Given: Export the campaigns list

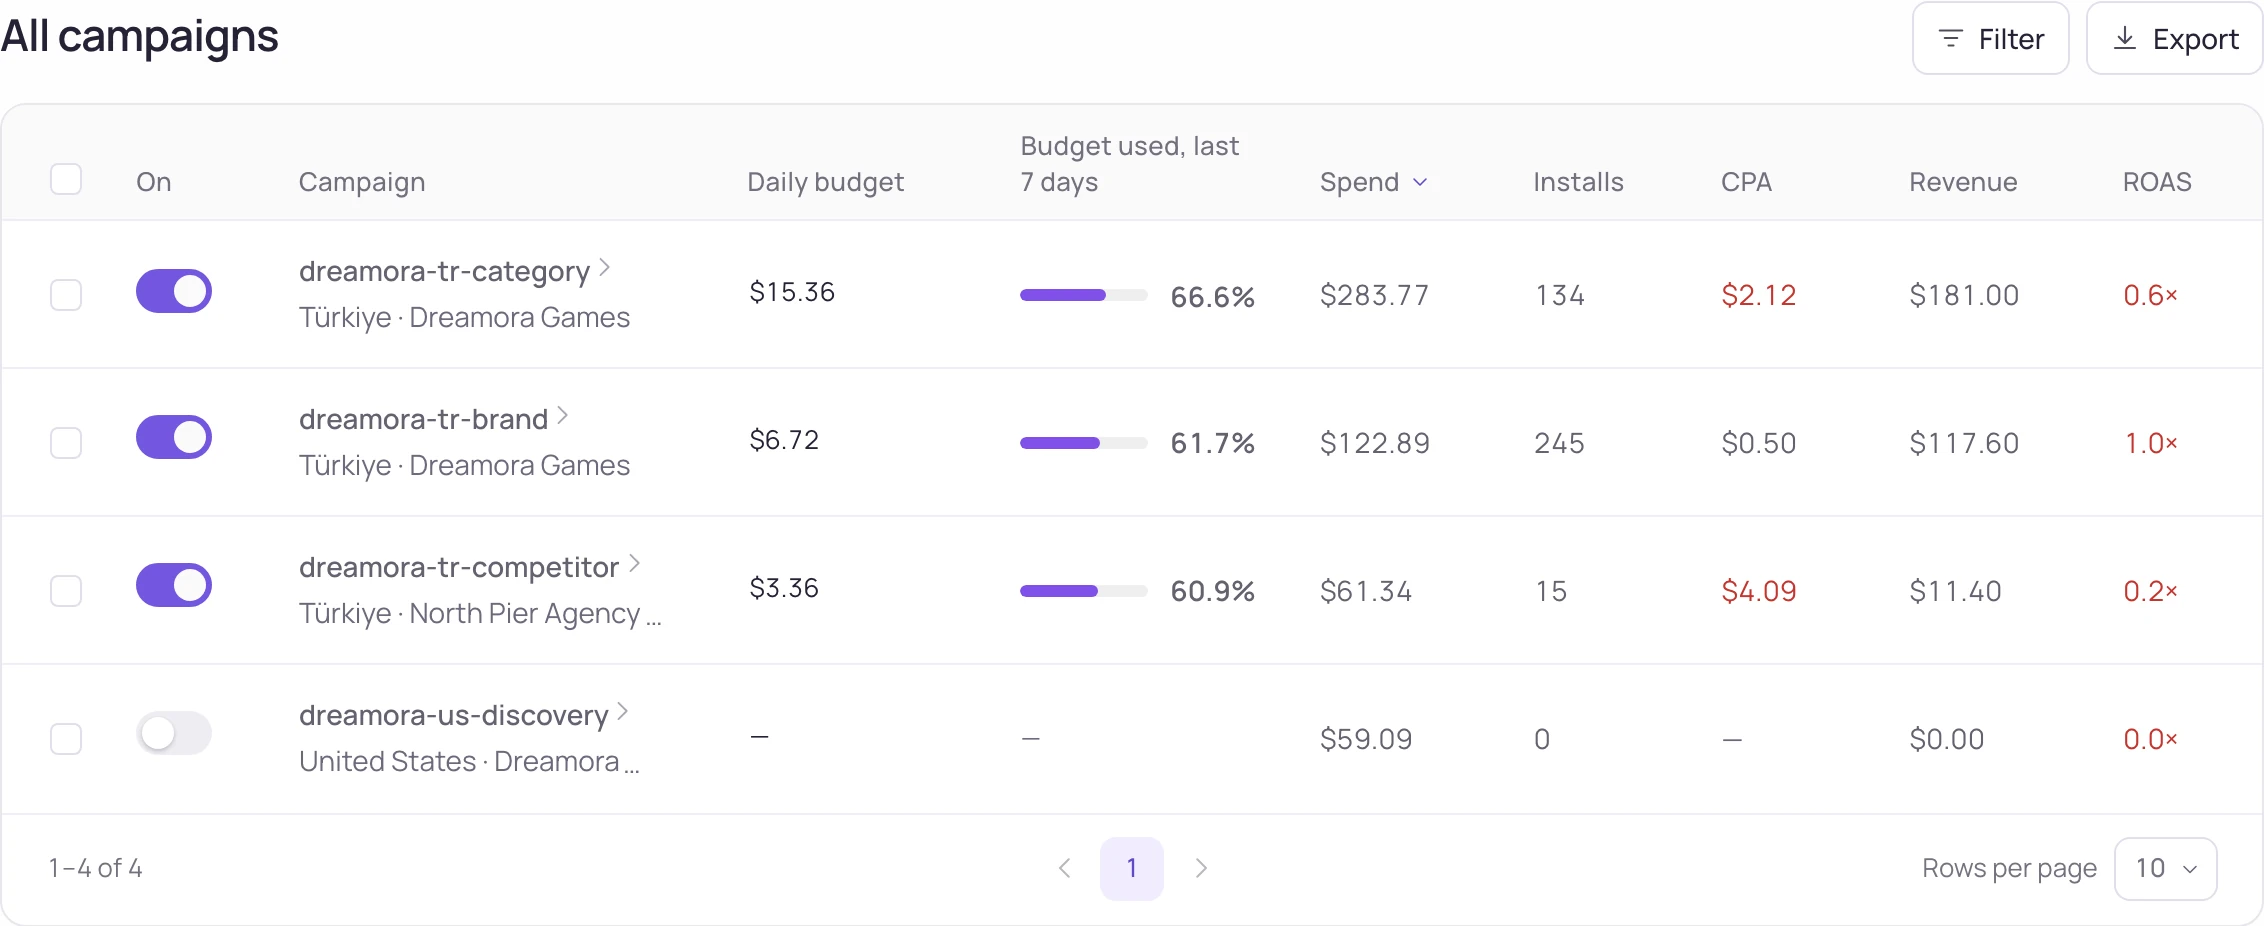Looking at the screenshot, I should click(x=2174, y=39).
